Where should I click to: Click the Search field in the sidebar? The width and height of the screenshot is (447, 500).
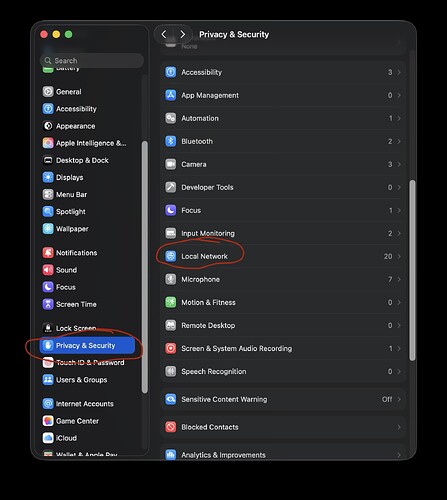(92, 60)
